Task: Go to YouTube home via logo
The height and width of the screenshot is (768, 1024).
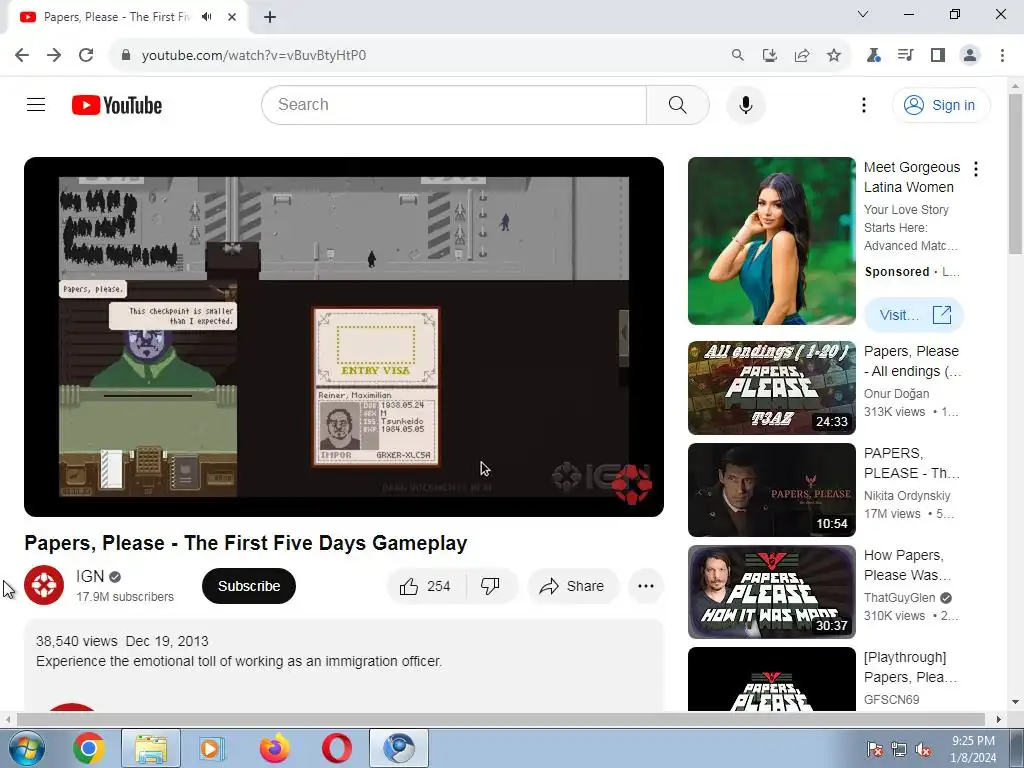Action: coord(117,105)
